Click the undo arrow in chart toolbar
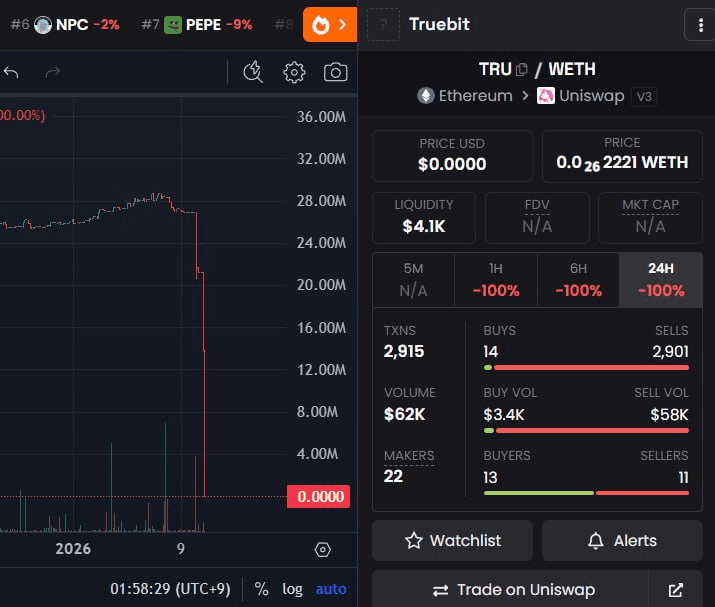This screenshot has width=715, height=607. coord(11,72)
